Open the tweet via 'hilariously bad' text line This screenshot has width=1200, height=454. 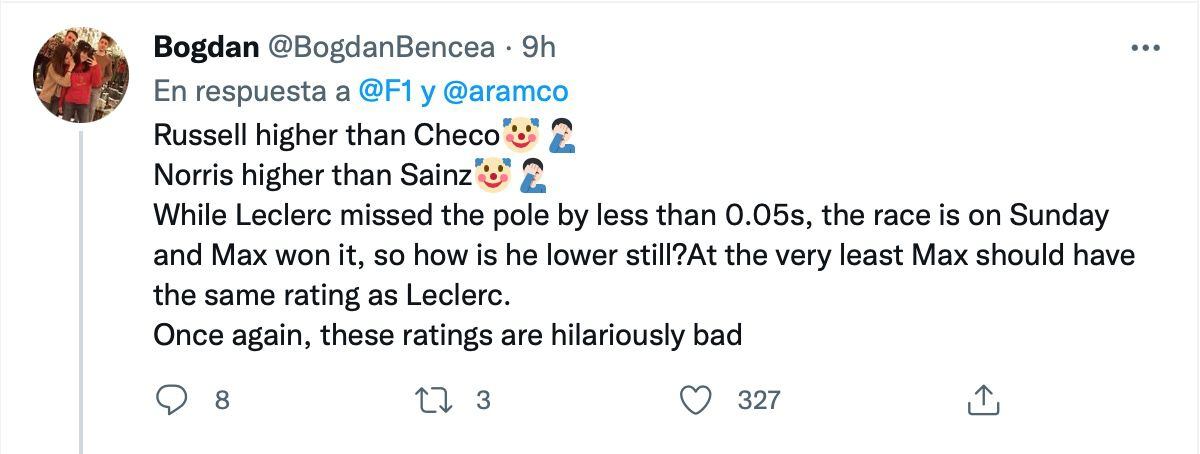(x=447, y=336)
